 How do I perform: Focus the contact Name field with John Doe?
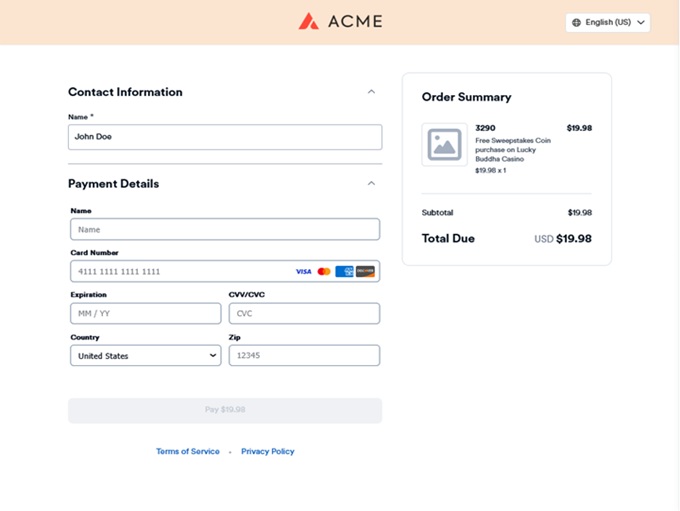click(x=225, y=137)
